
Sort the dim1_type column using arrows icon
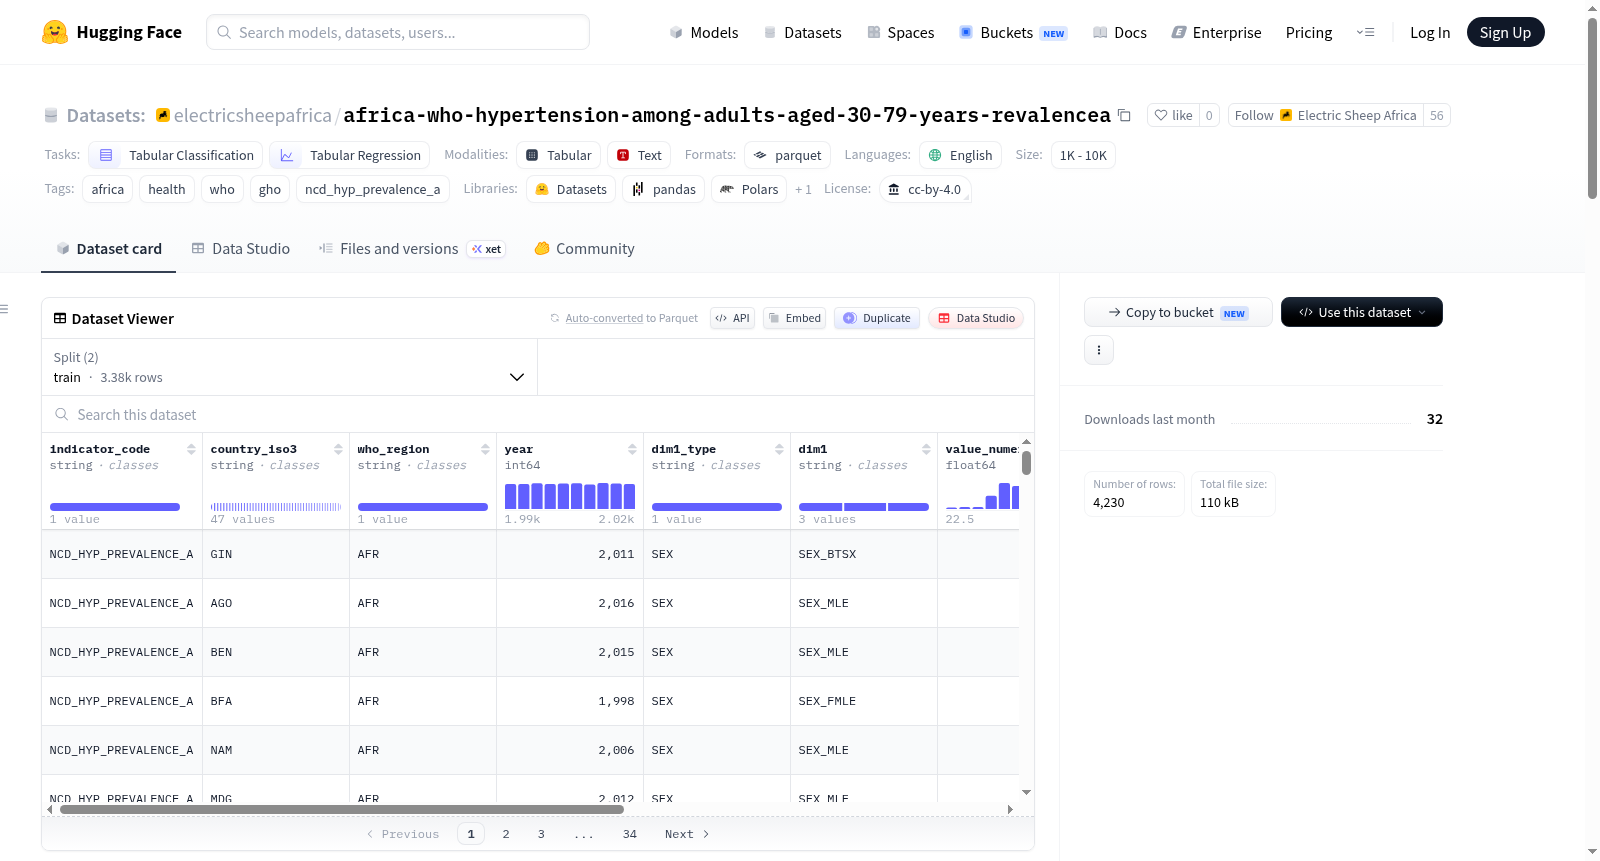(x=779, y=449)
